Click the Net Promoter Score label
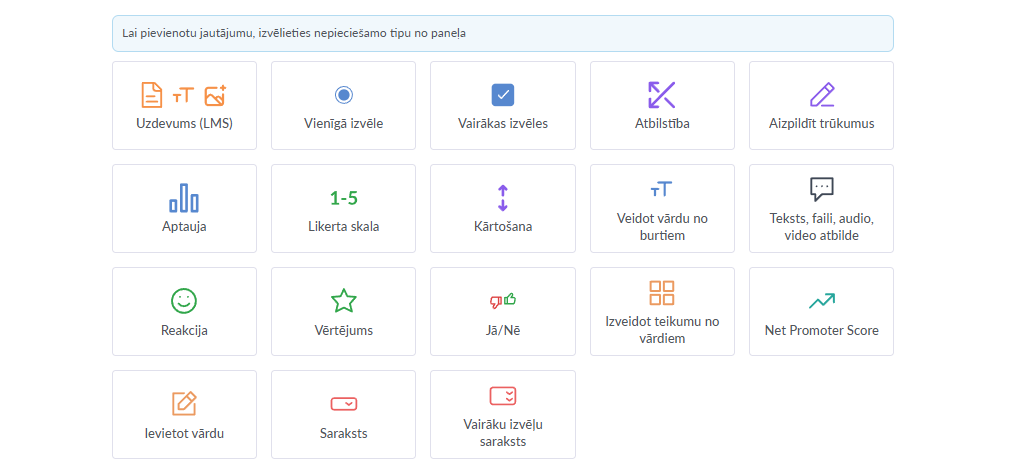Screen dimensions: 1016x473 [822, 330]
